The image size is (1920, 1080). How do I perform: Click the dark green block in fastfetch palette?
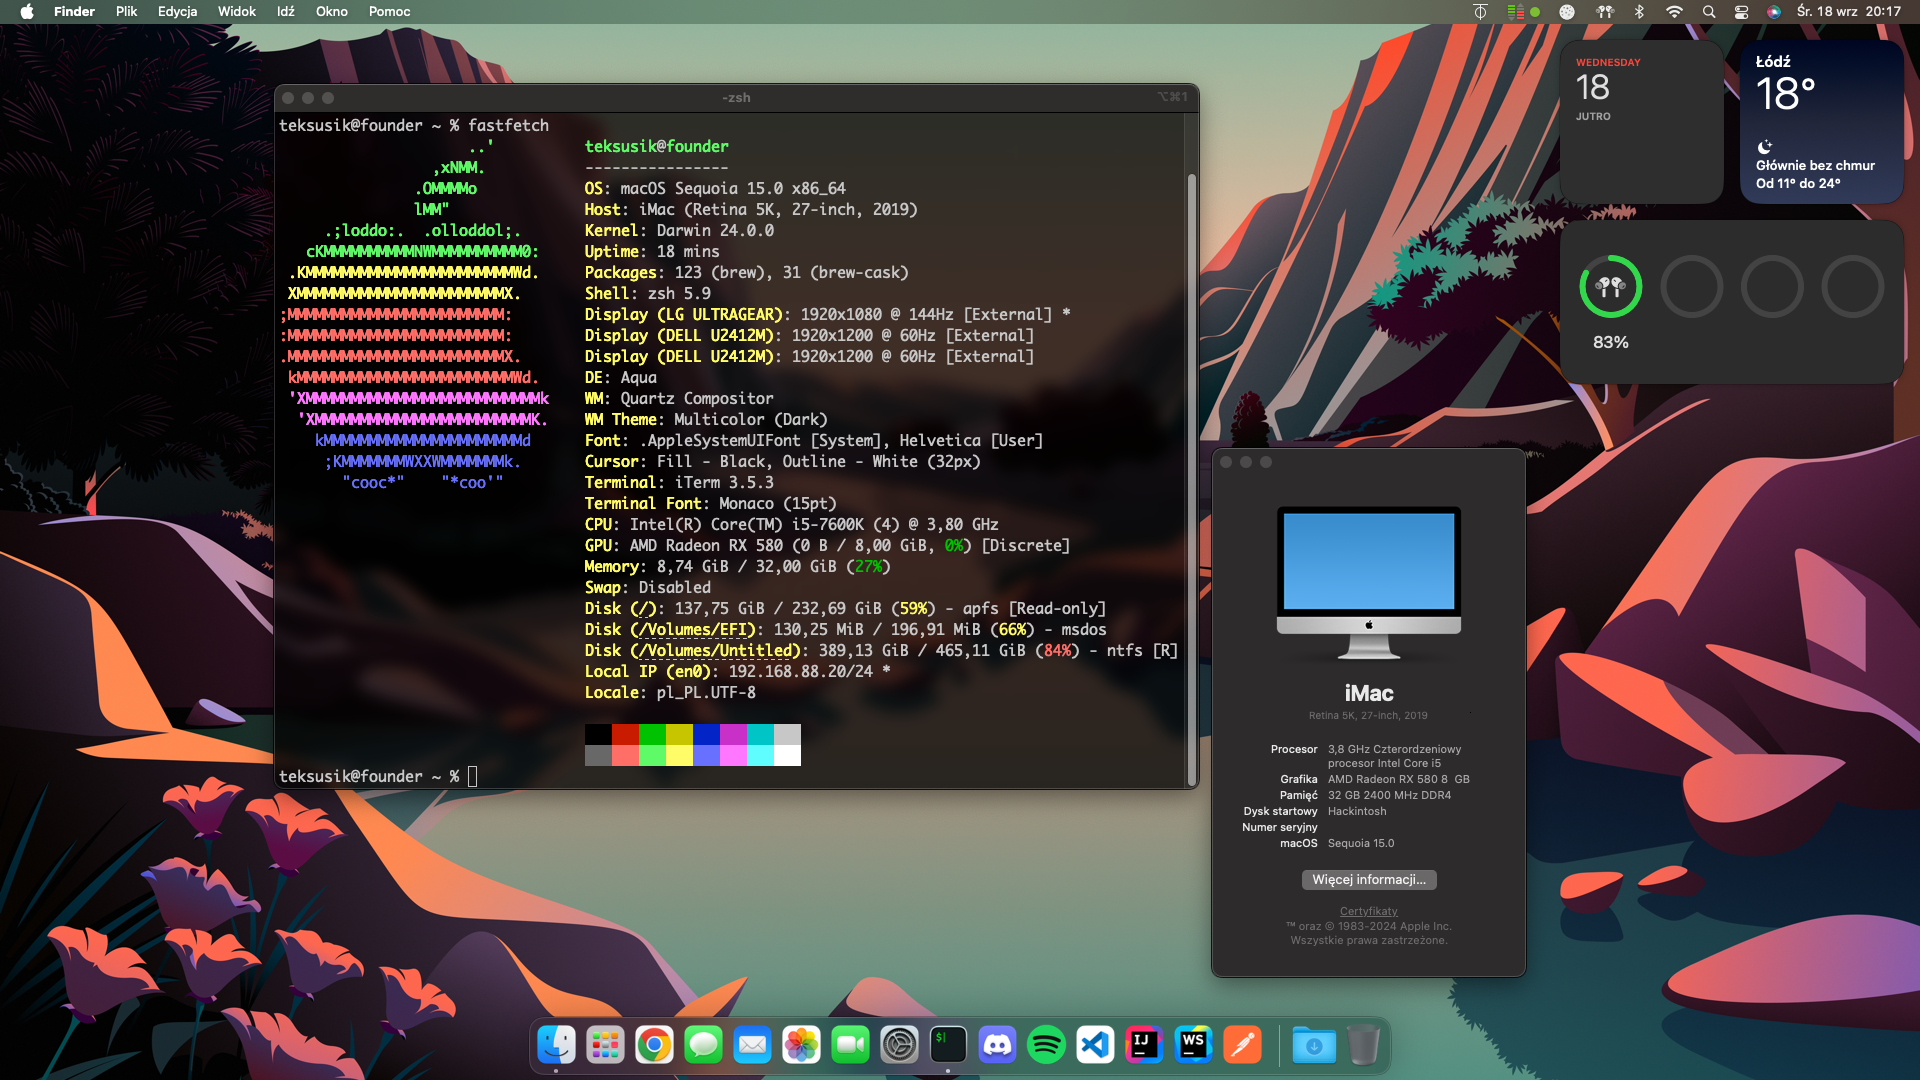(x=652, y=735)
